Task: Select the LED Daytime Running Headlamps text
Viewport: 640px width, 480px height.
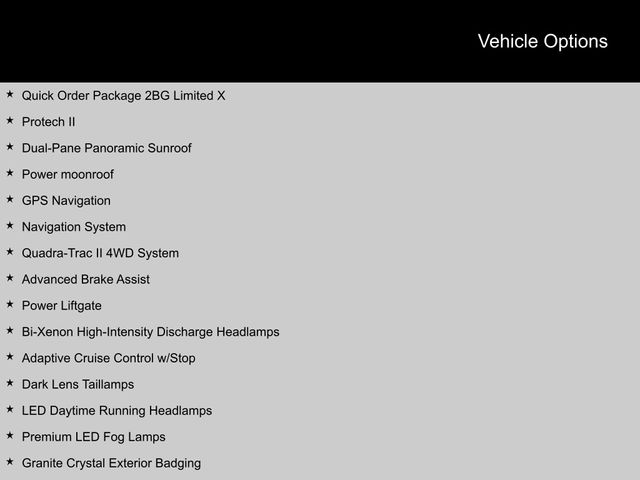Action: click(x=116, y=410)
